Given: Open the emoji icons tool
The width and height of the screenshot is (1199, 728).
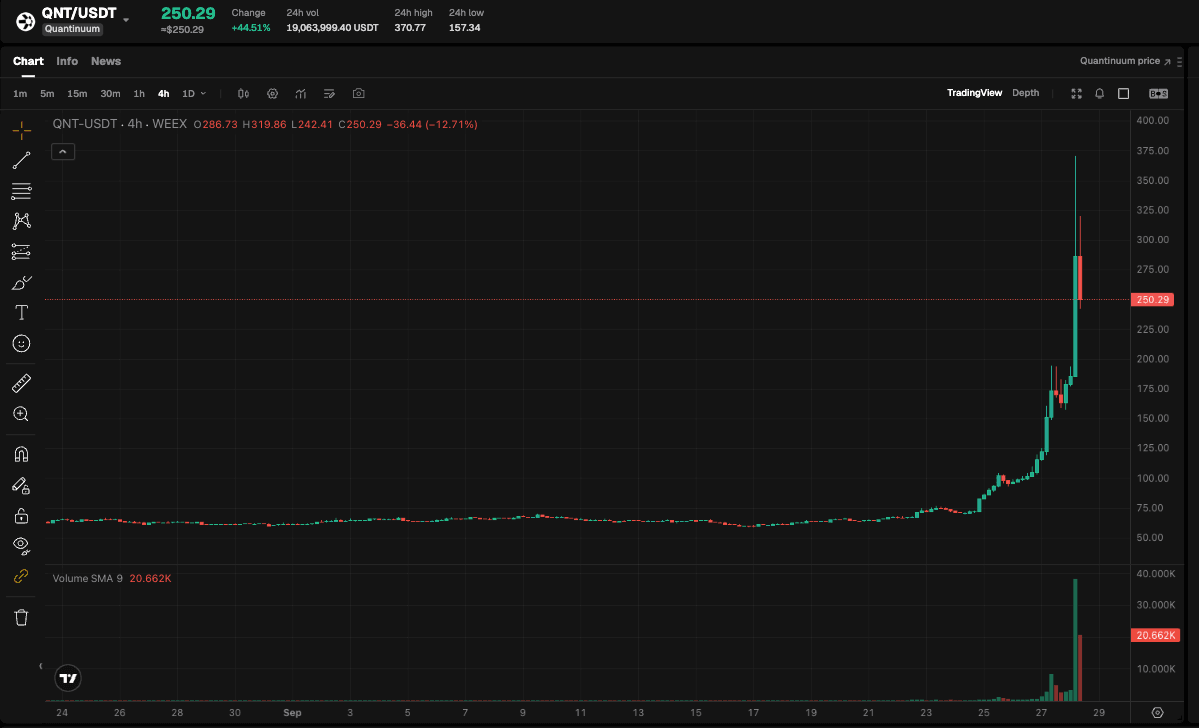Looking at the screenshot, I should tap(21, 343).
